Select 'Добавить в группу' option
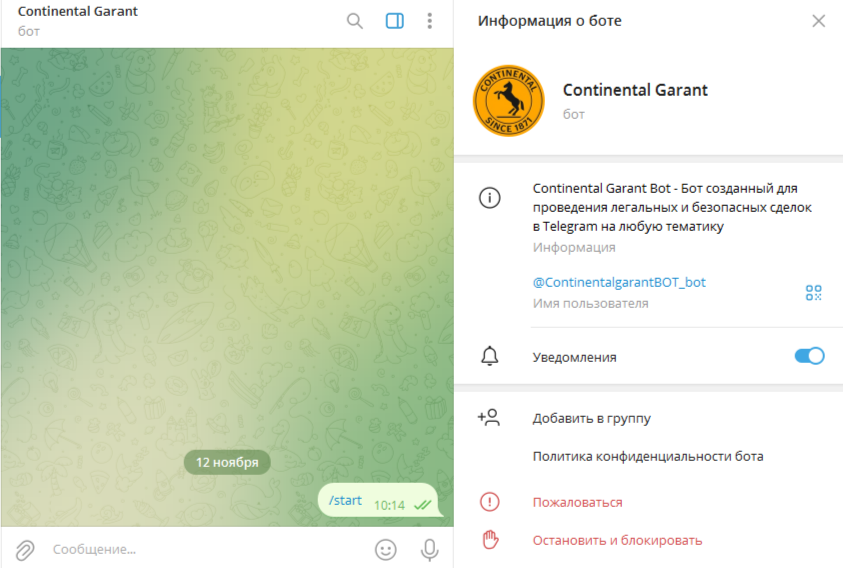Viewport: 843px width, 568px height. coord(591,419)
